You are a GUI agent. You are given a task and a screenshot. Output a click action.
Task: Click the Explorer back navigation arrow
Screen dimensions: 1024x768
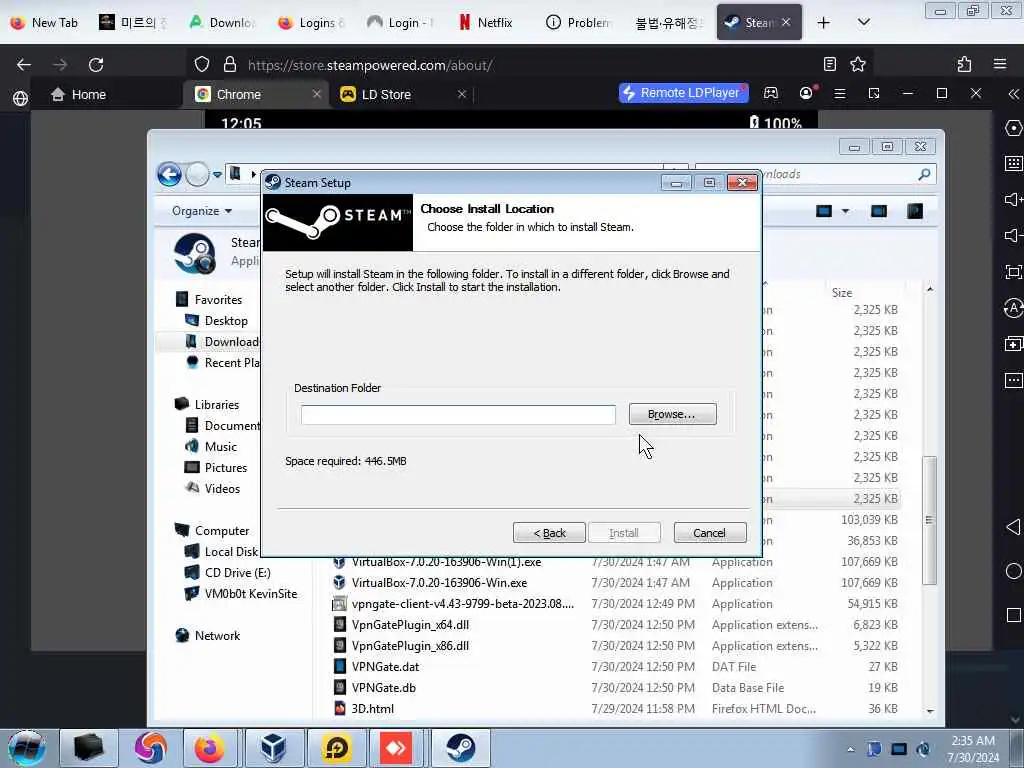click(169, 174)
